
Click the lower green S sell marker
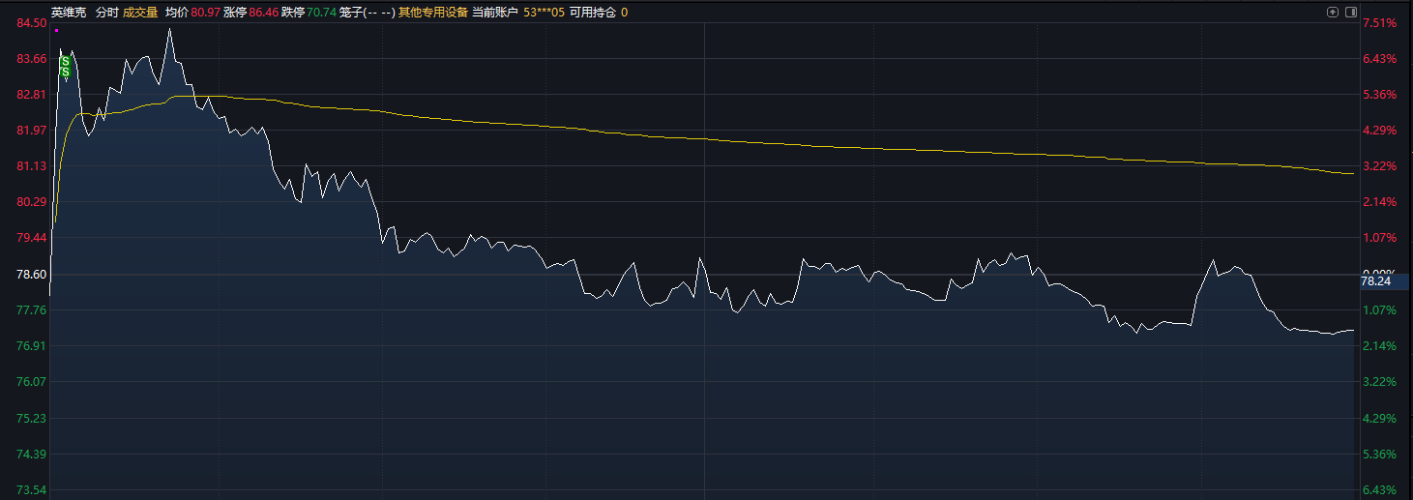[65, 71]
